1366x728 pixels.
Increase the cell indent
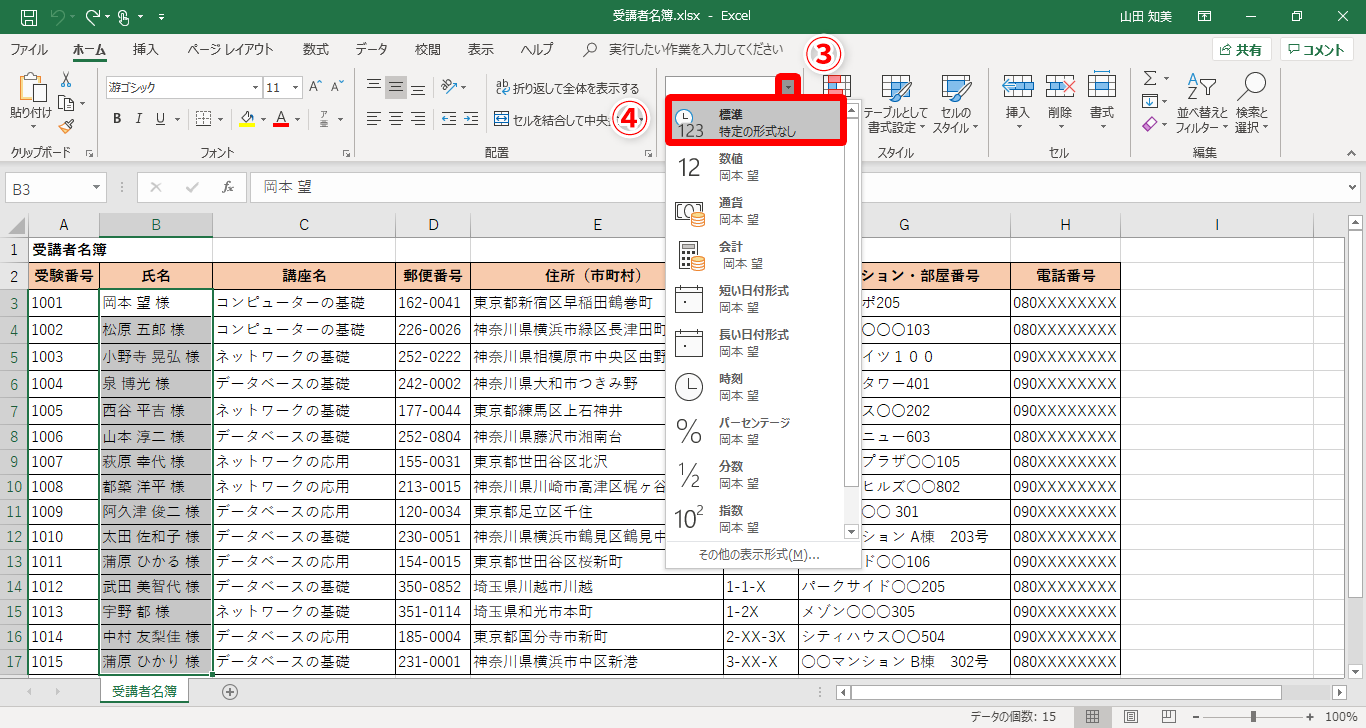(x=470, y=119)
